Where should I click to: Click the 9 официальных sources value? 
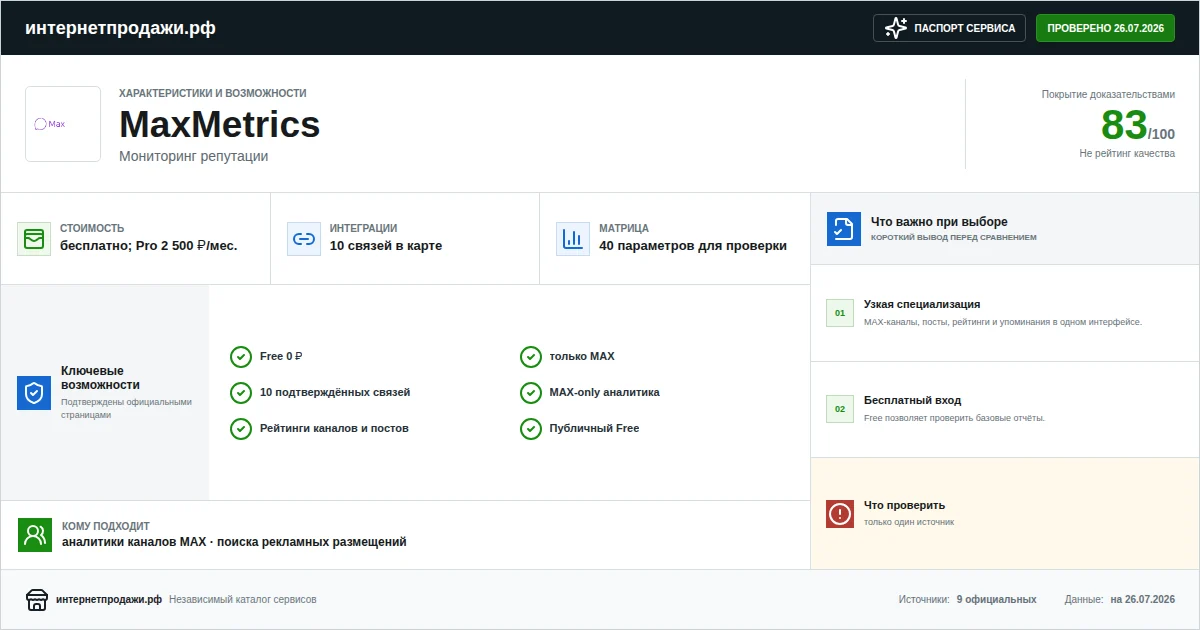click(997, 600)
